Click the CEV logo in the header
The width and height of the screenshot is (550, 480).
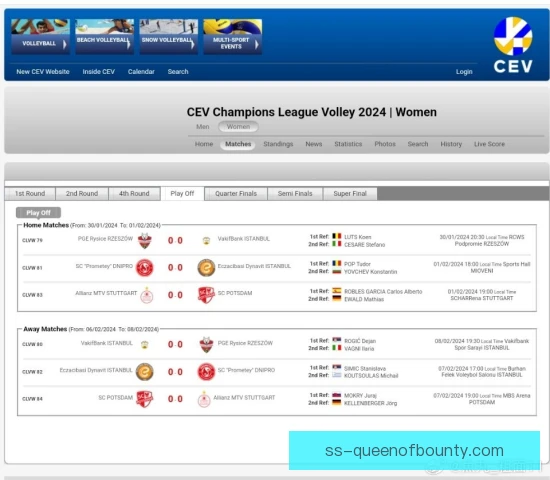click(x=513, y=45)
